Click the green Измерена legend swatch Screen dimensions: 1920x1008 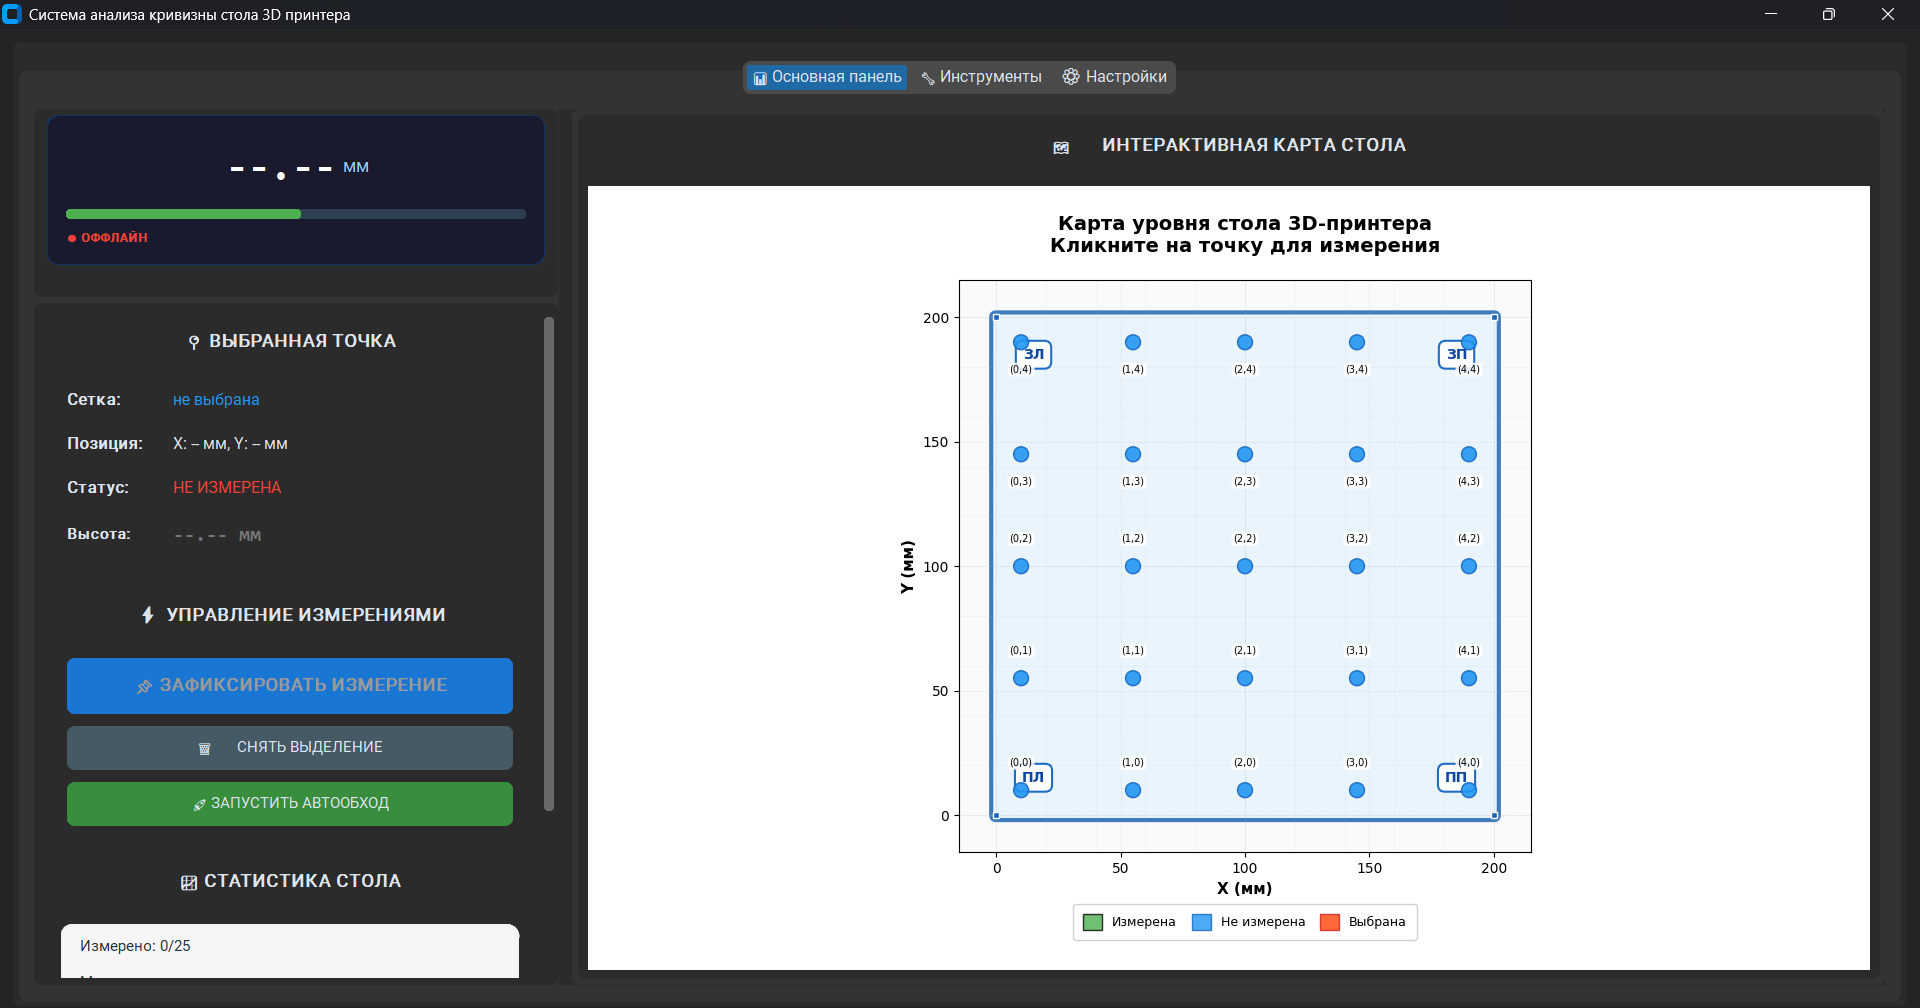[x=1093, y=922]
